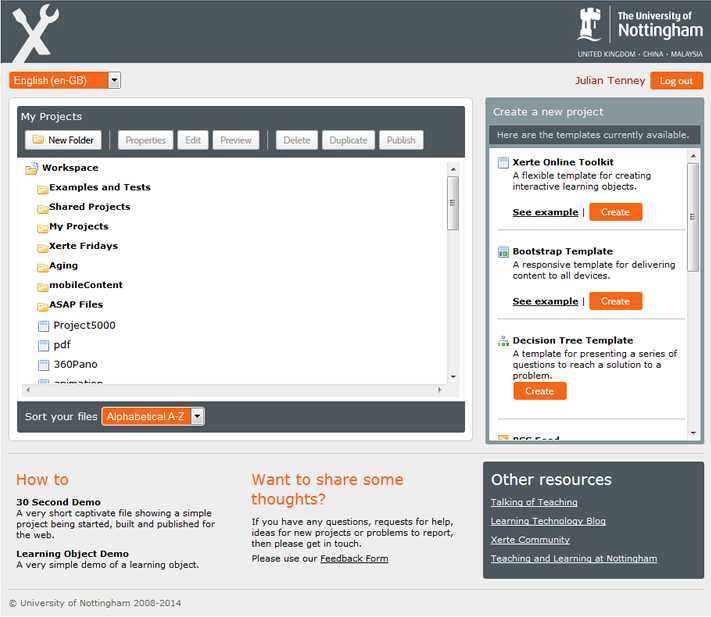The width and height of the screenshot is (711, 617).
Task: Open the 30 Second Demo
Action: point(58,502)
